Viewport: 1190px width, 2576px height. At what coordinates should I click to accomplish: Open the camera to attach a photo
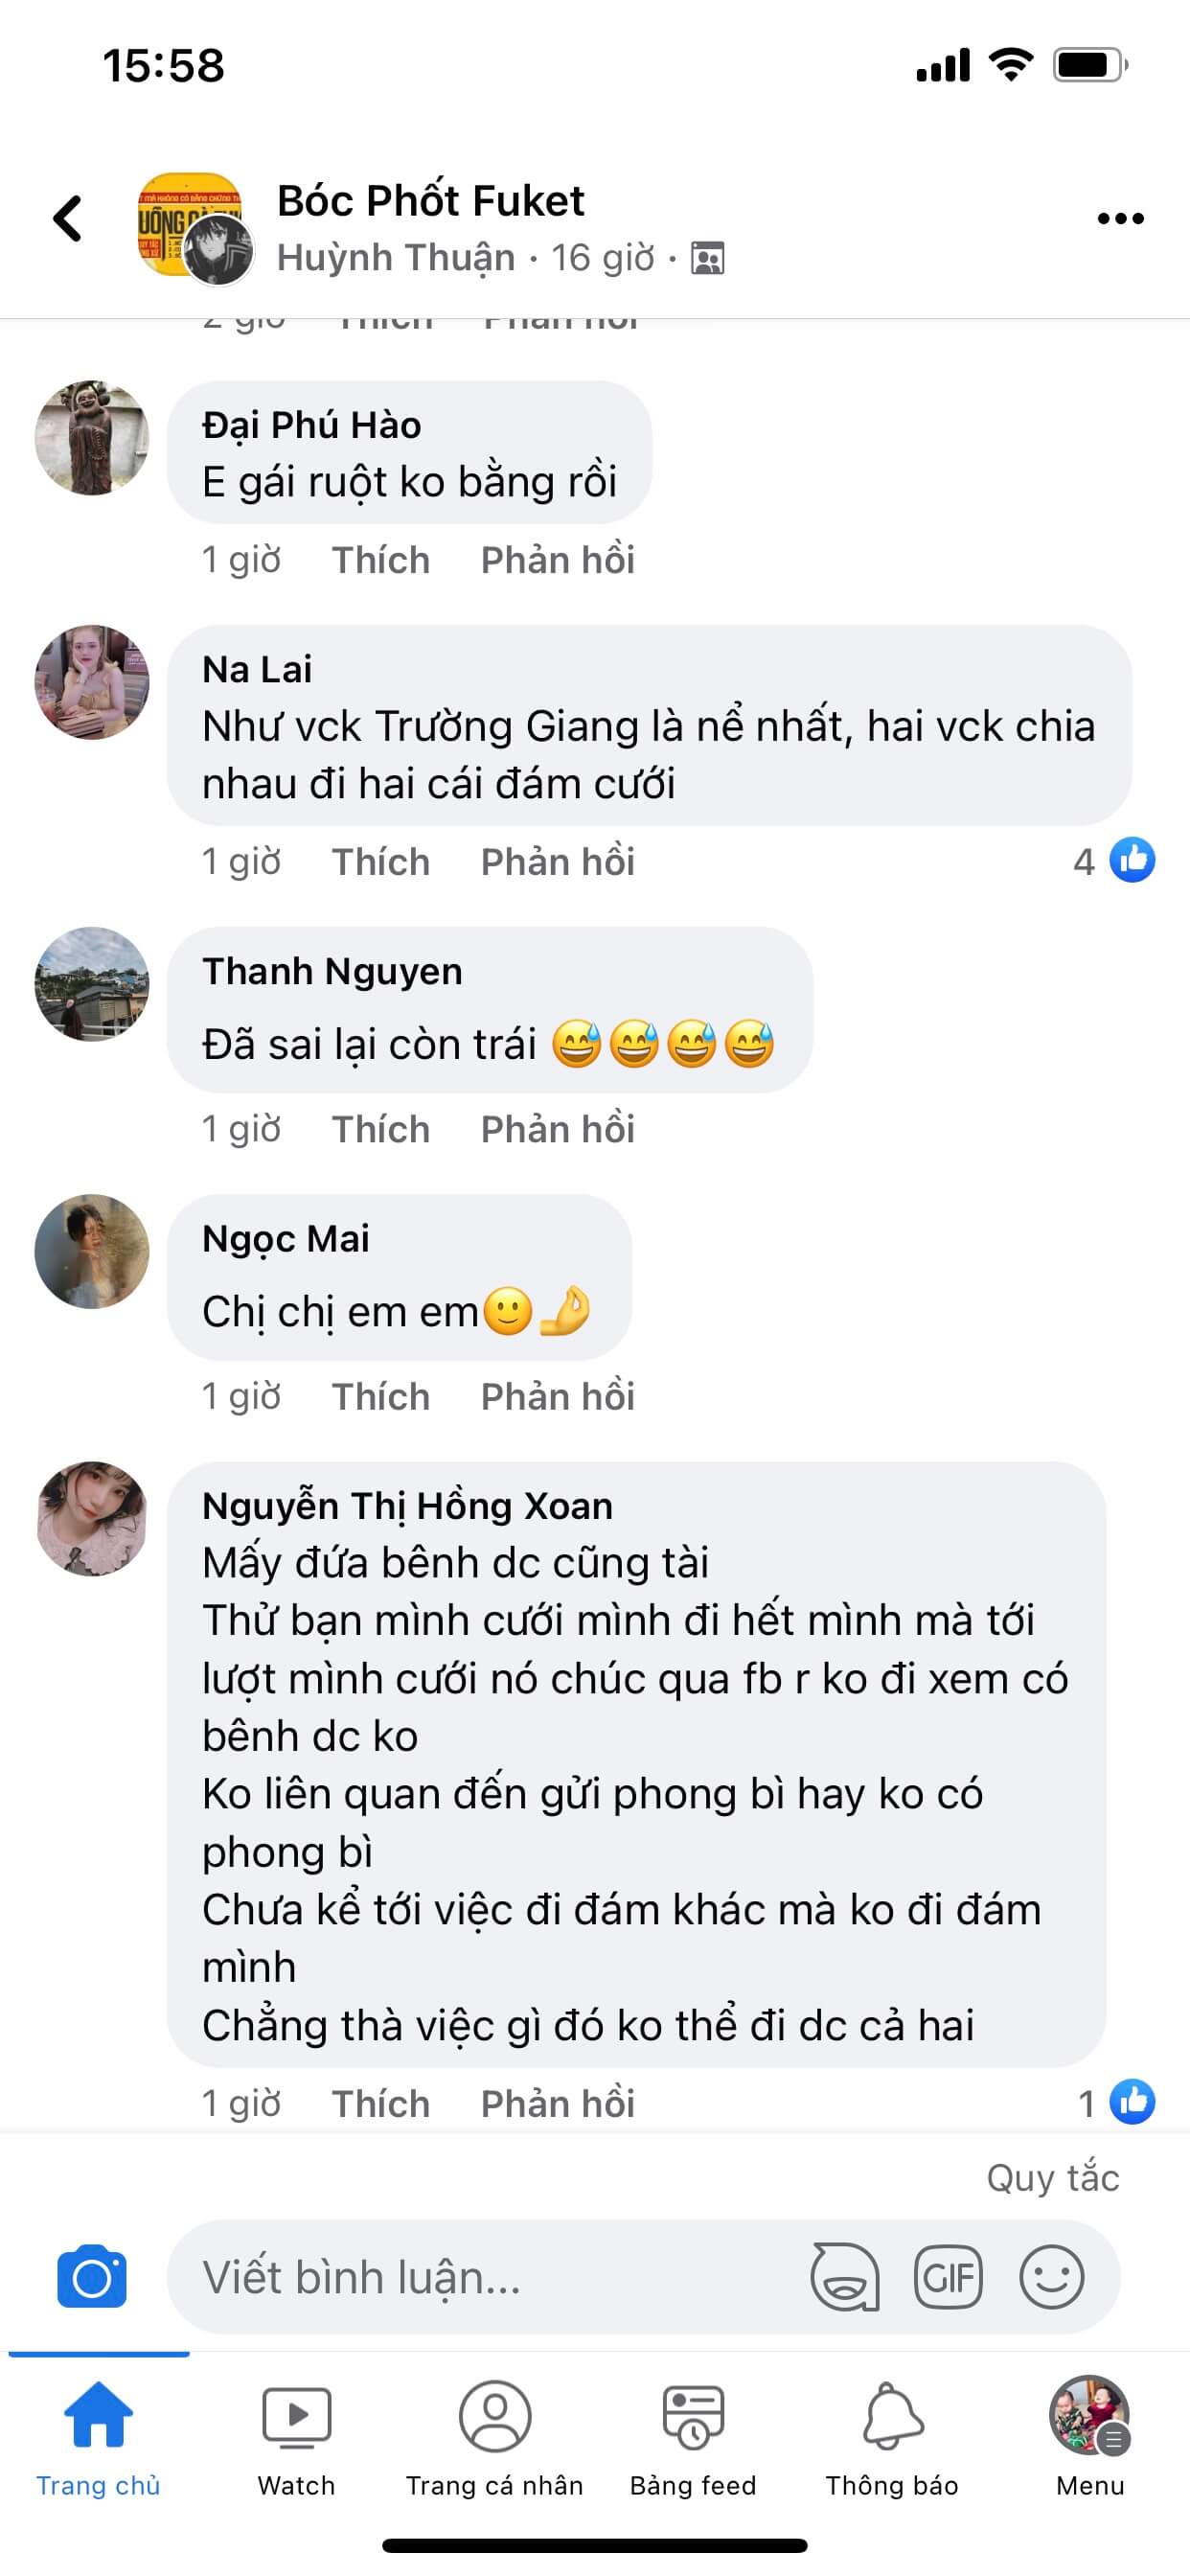(x=95, y=2279)
